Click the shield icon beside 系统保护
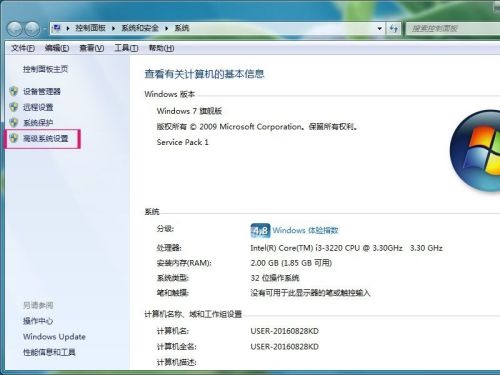500x375 pixels. coord(14,122)
